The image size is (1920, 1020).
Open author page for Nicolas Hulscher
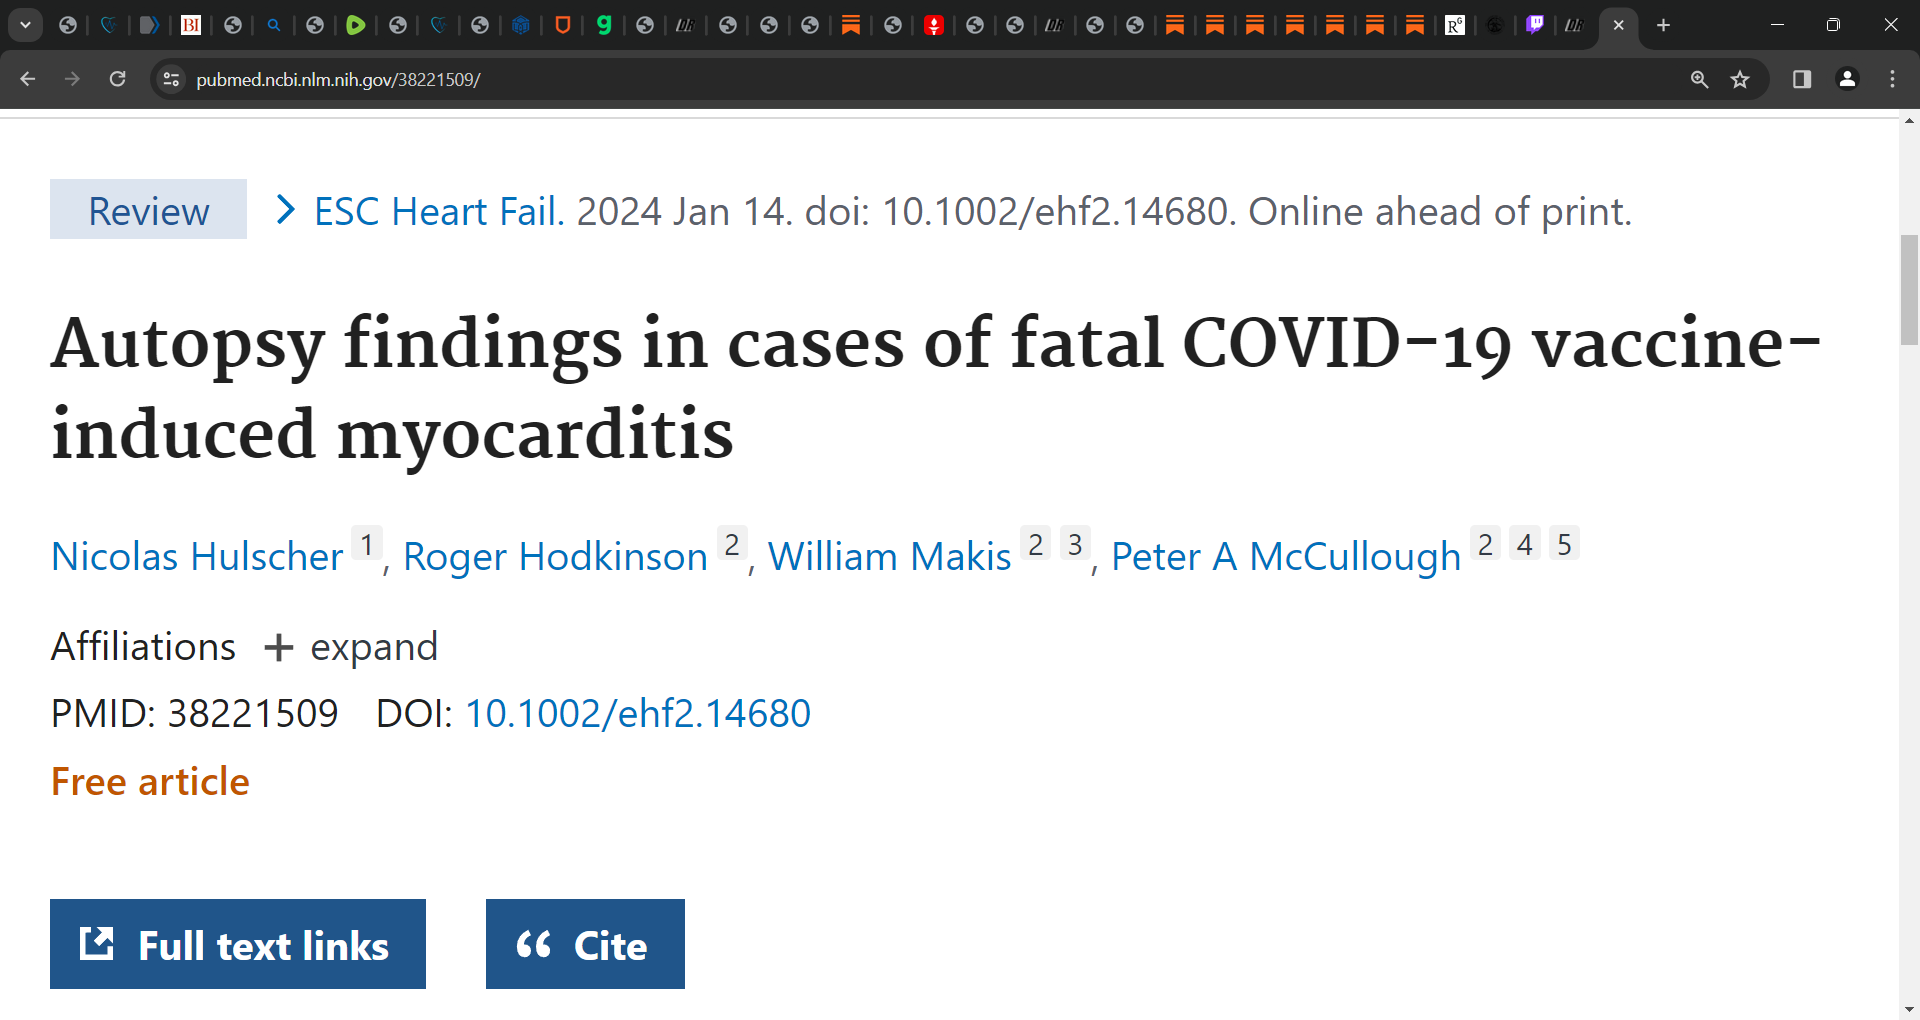(196, 557)
